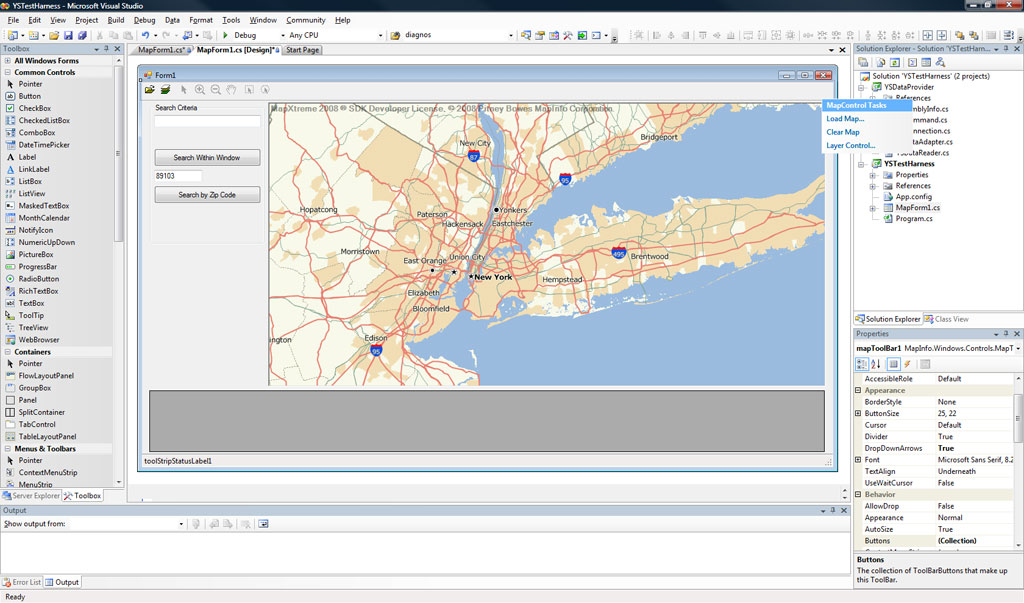Screen dimensions: 1024x603
Task: Open the Any CPU platform dropdown
Action: (x=380, y=35)
